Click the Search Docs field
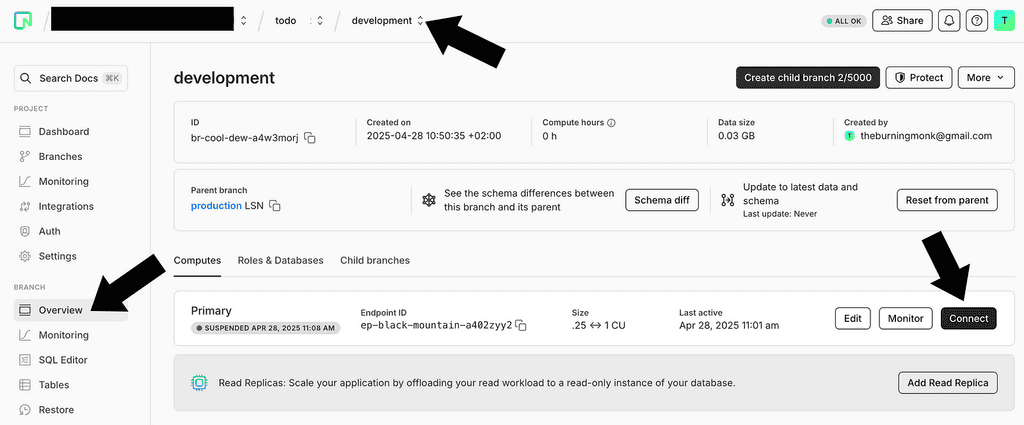 (71, 78)
